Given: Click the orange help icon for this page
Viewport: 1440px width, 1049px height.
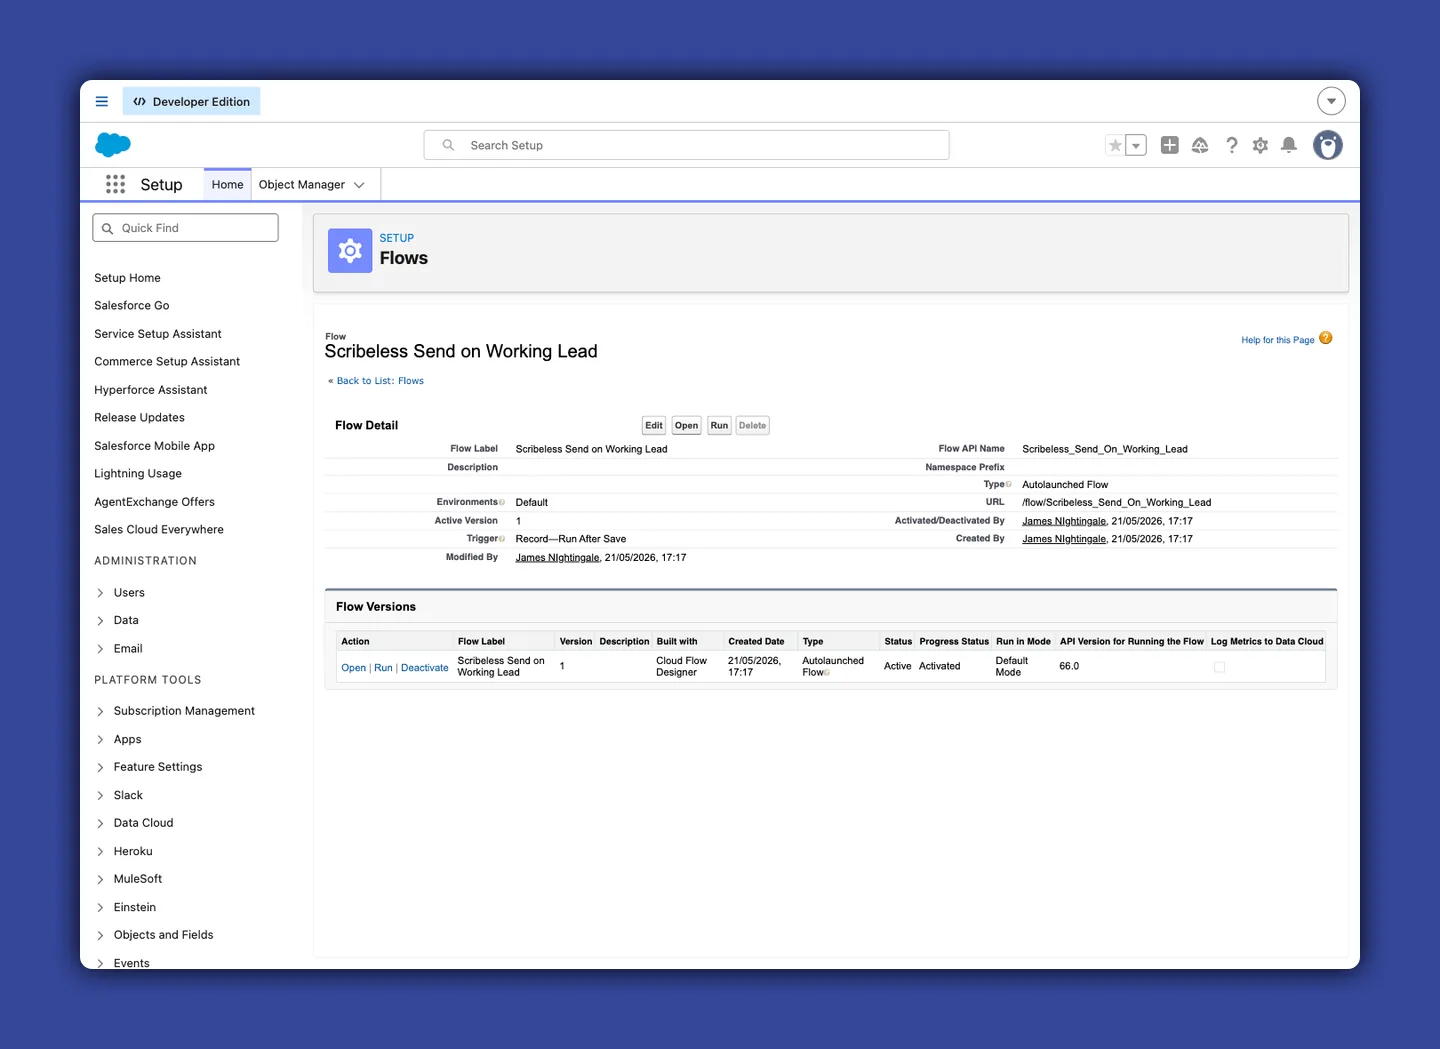Looking at the screenshot, I should point(1326,338).
